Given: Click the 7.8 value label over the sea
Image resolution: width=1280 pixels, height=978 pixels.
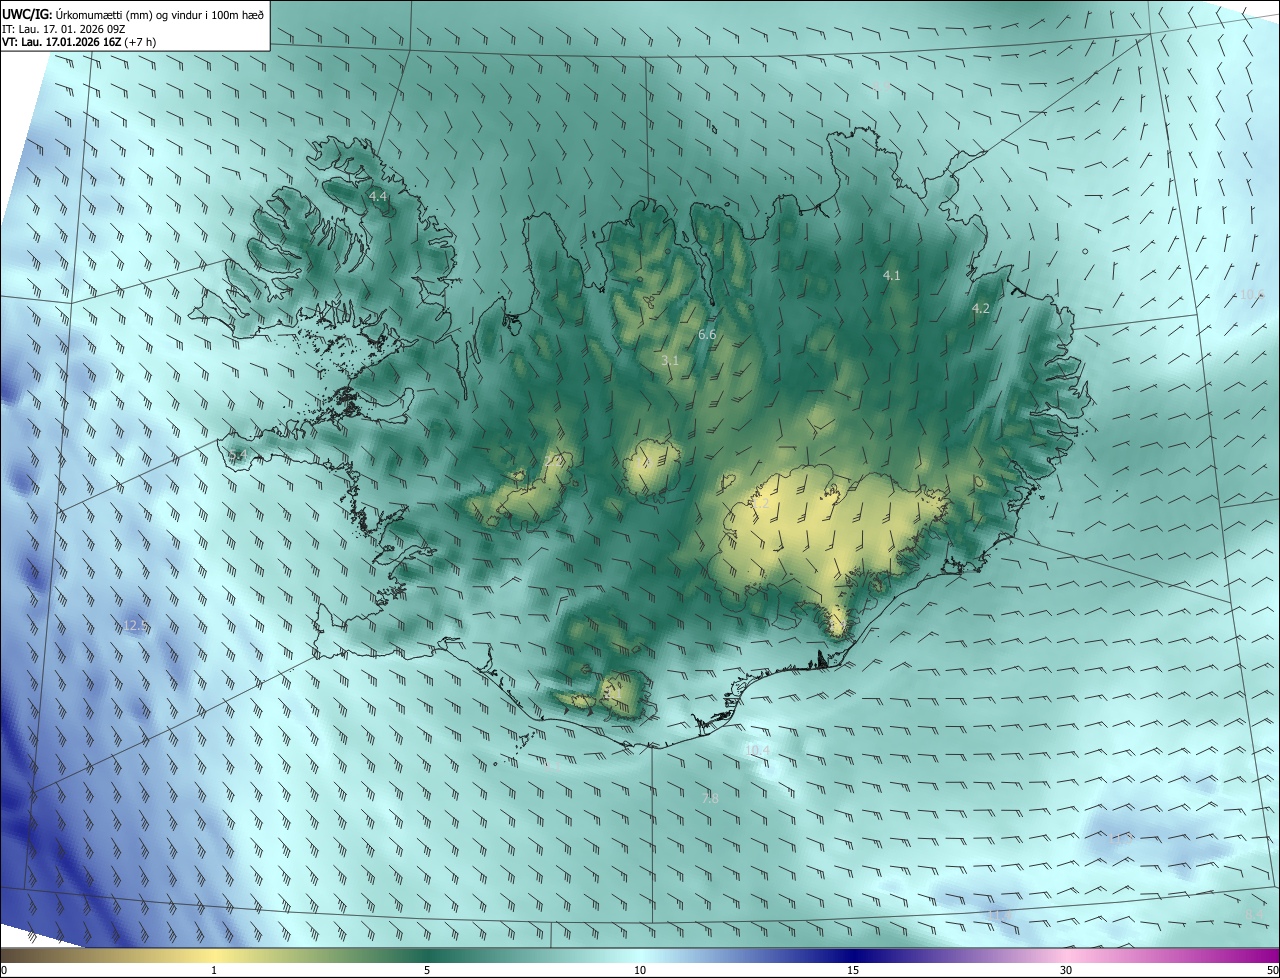Looking at the screenshot, I should pyautogui.click(x=710, y=798).
